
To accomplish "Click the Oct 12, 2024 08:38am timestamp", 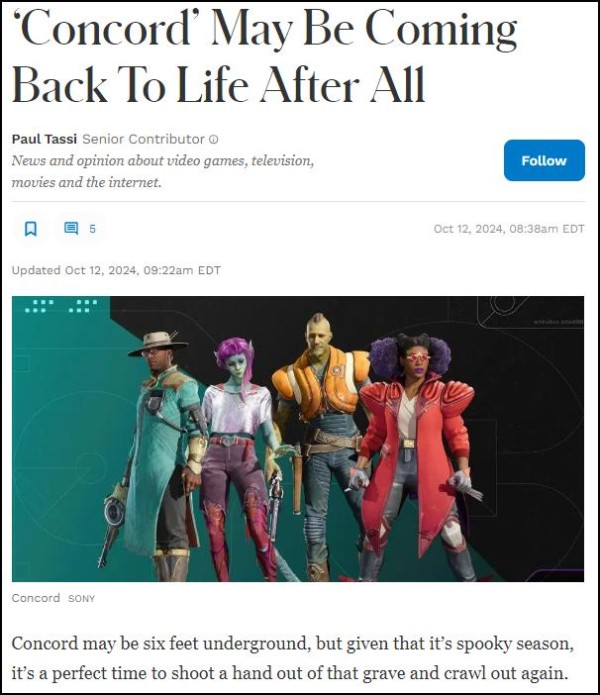I will click(x=509, y=229).
